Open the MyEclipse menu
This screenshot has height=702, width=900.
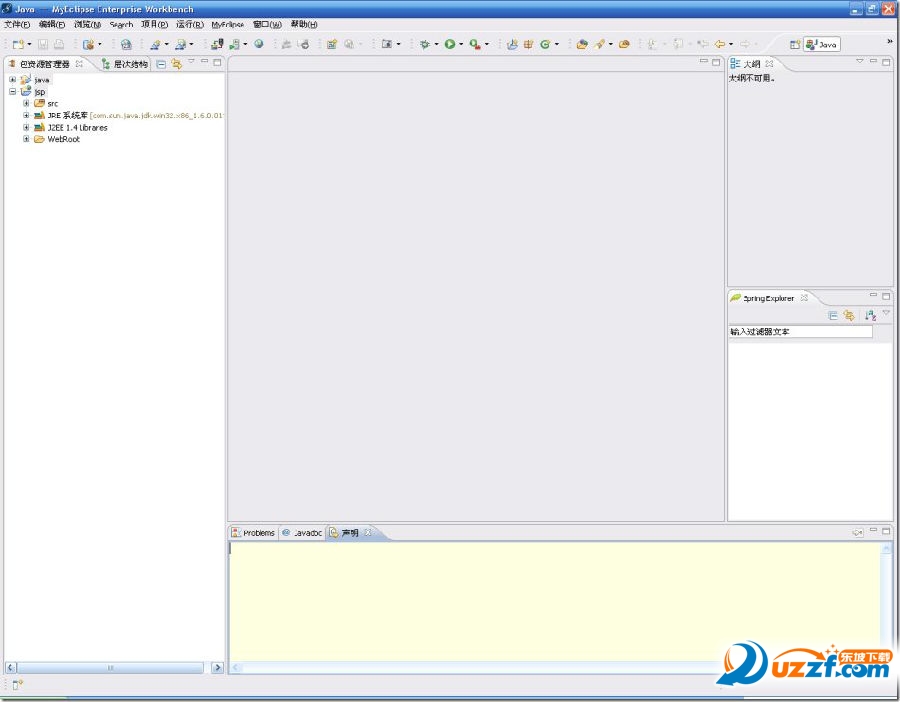[227, 24]
